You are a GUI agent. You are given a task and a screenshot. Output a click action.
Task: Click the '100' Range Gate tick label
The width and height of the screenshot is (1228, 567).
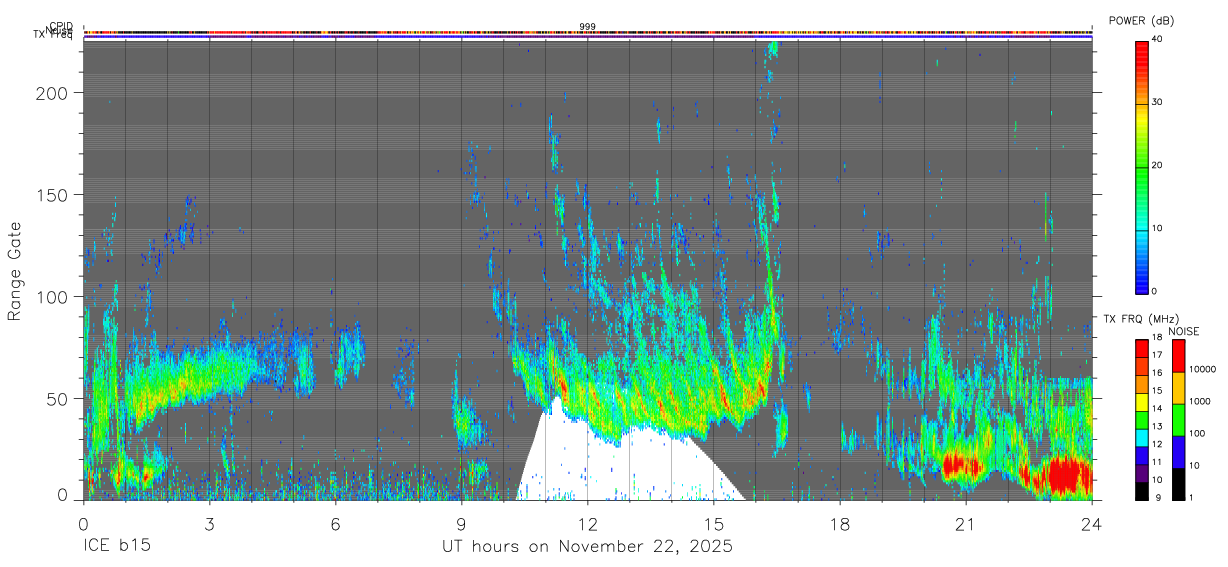tap(53, 296)
